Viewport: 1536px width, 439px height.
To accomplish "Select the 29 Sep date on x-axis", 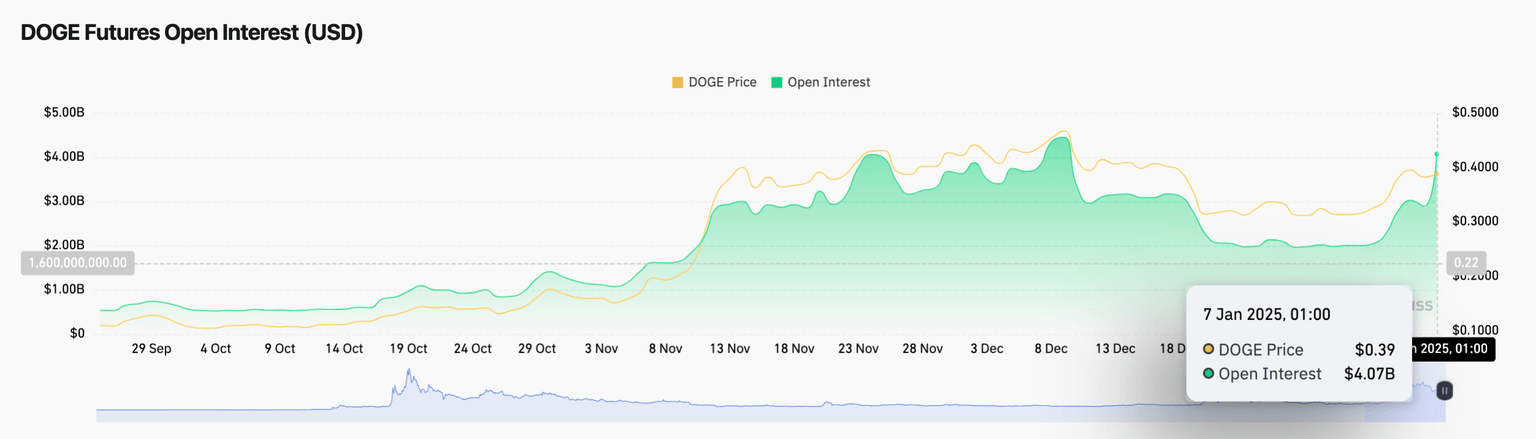I will click(150, 349).
